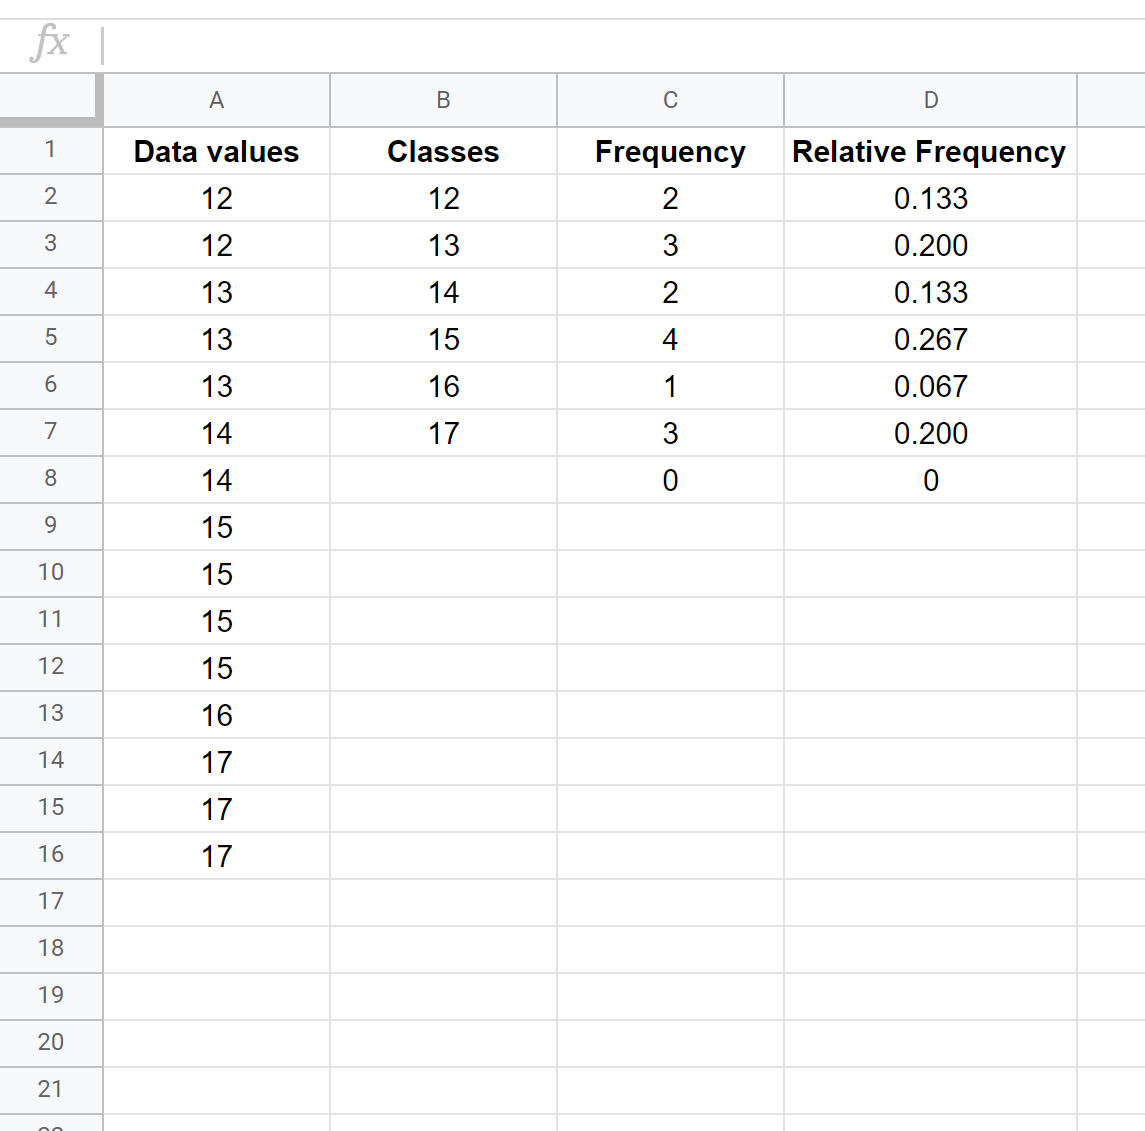1145x1131 pixels.
Task: Select row header 10
Action: point(50,573)
